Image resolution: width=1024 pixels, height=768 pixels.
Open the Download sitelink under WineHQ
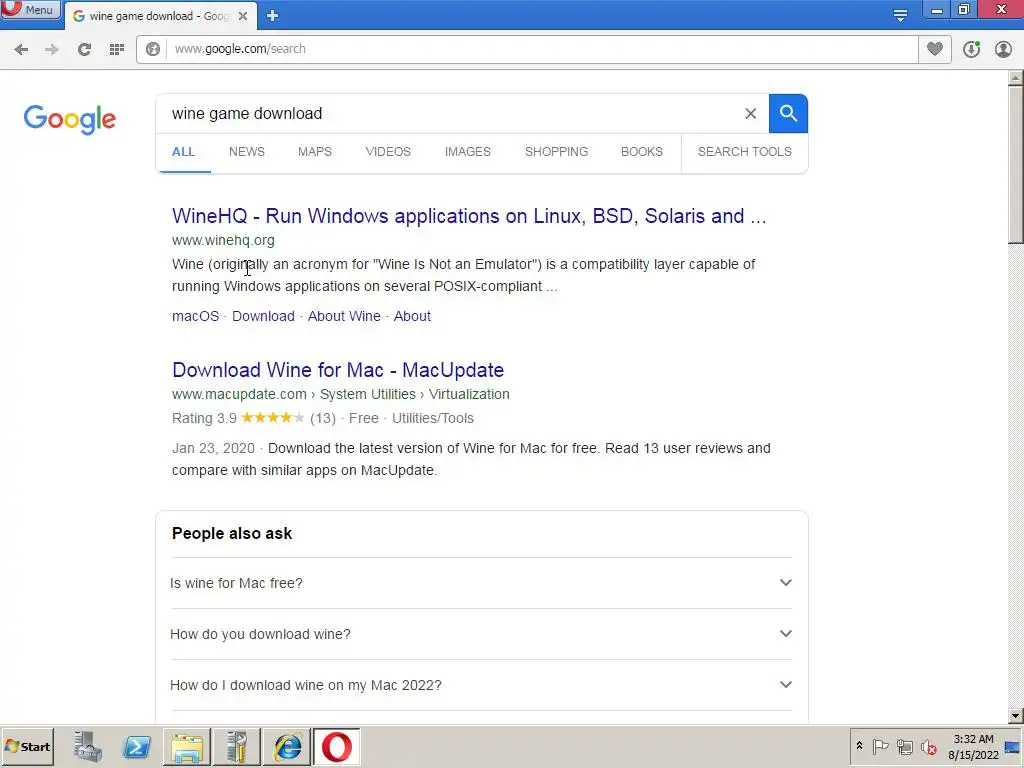pos(263,316)
